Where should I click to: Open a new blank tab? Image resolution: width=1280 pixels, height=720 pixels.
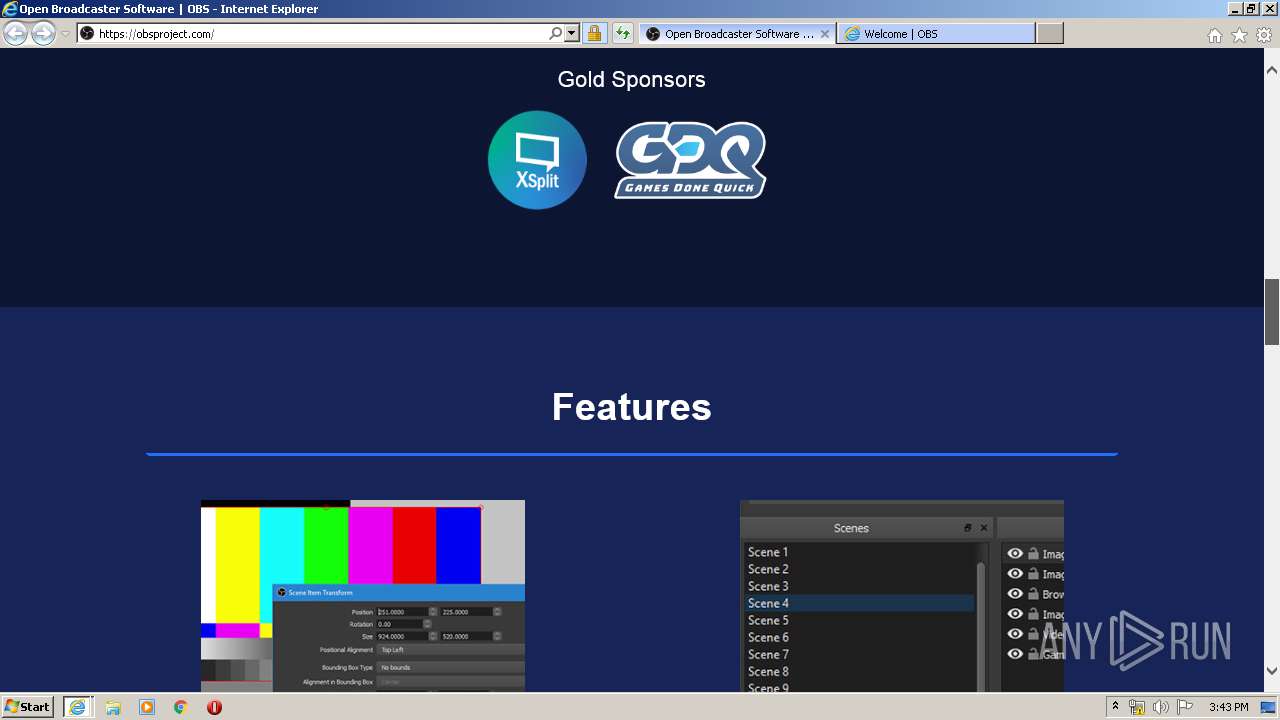1049,34
